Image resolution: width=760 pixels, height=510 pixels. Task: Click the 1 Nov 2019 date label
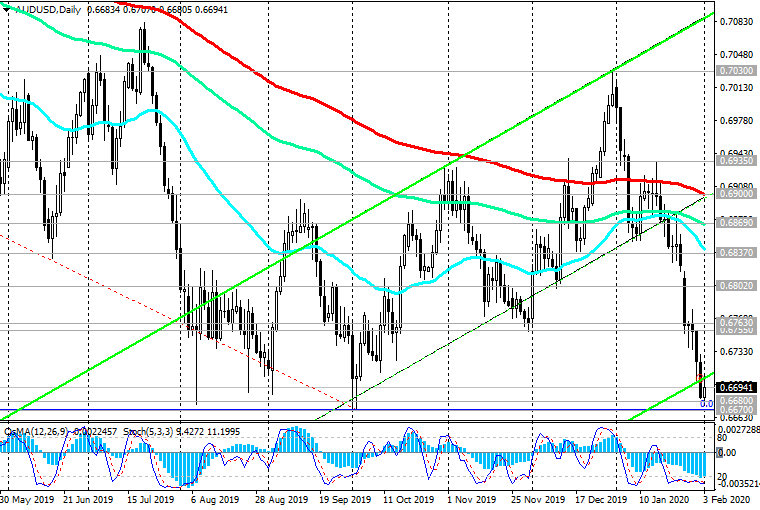coord(471,499)
